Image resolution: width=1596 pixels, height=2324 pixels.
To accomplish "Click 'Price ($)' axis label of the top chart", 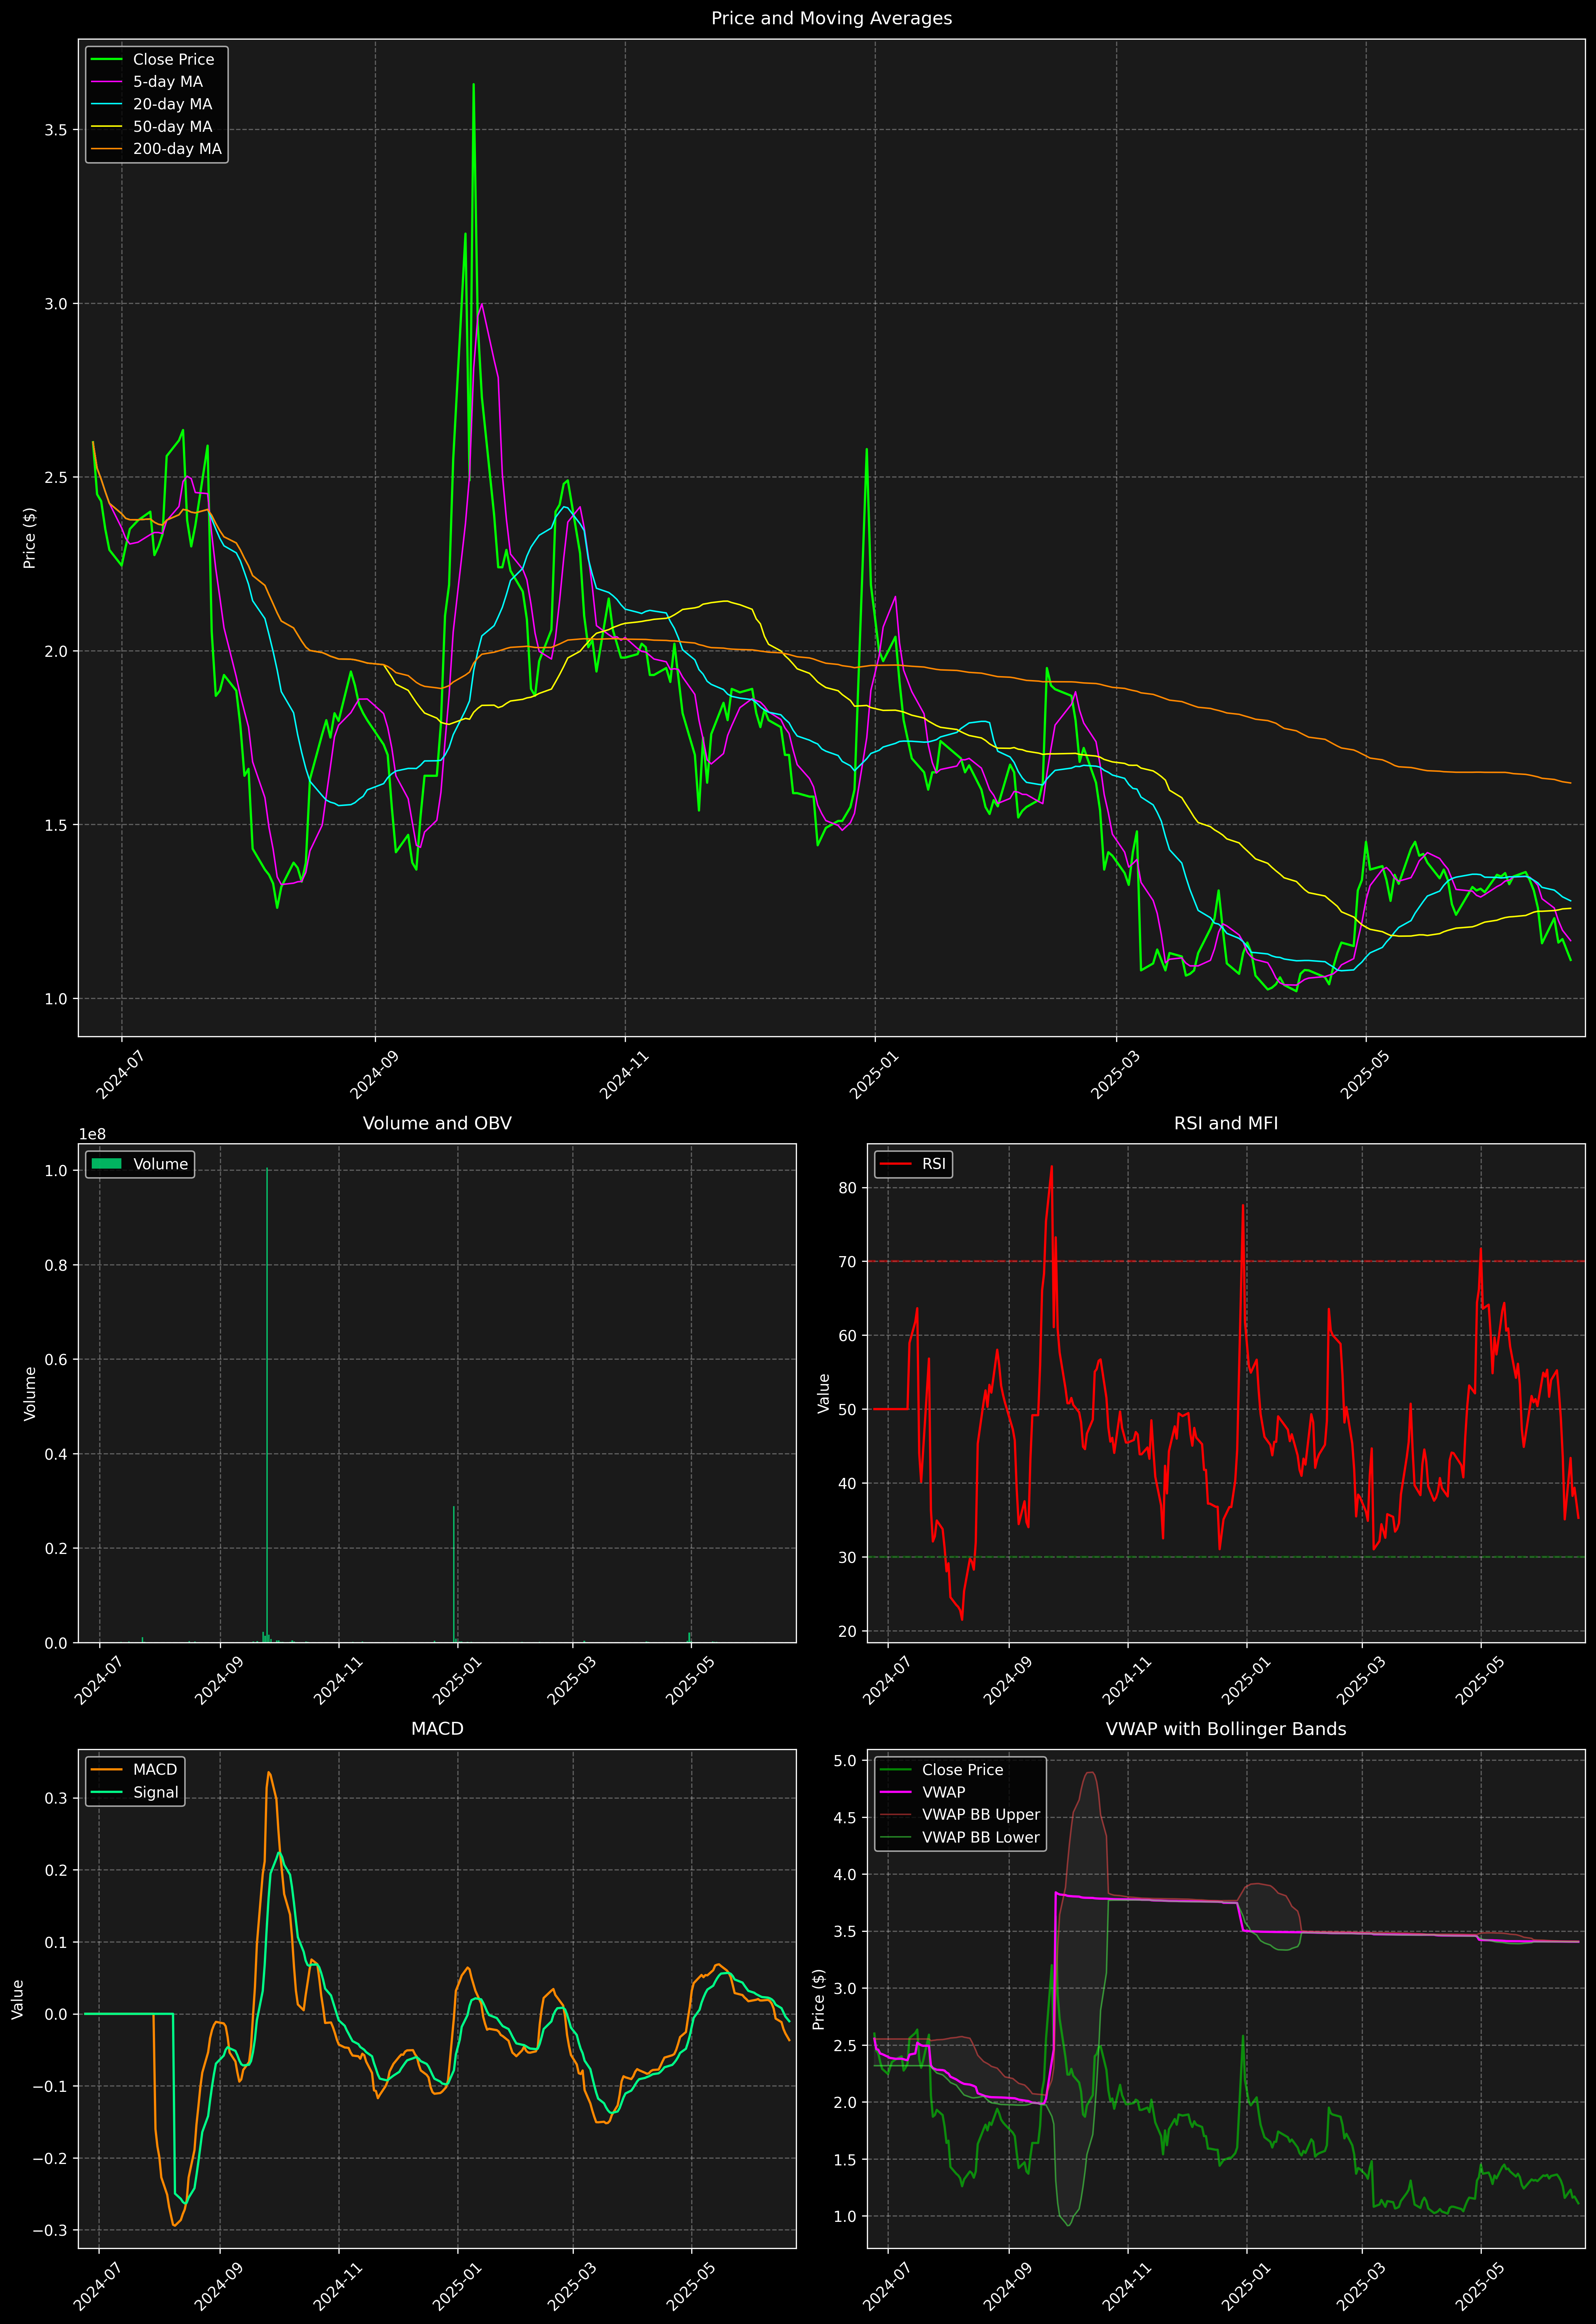I will (x=30, y=538).
